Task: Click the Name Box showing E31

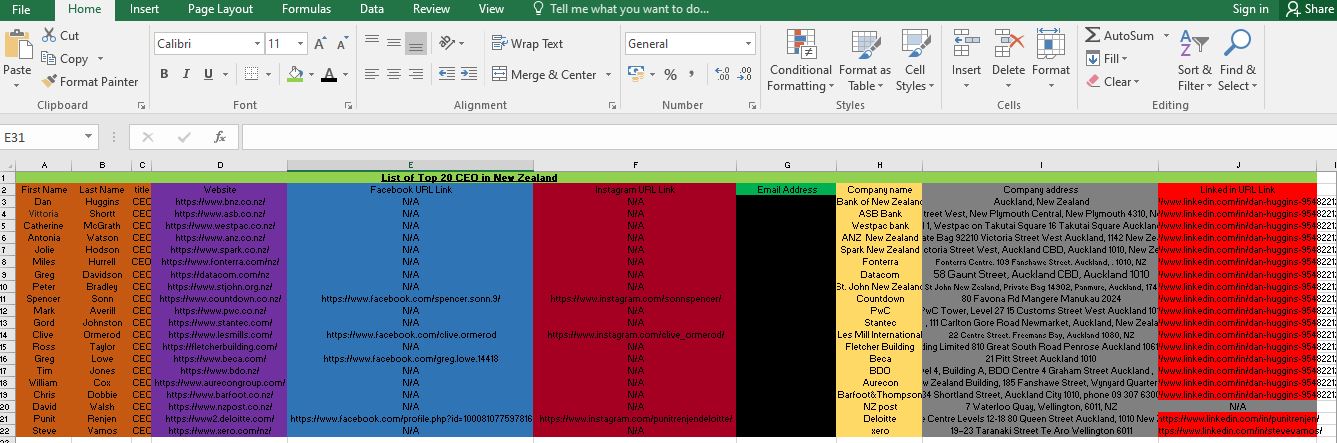Action: click(49, 137)
